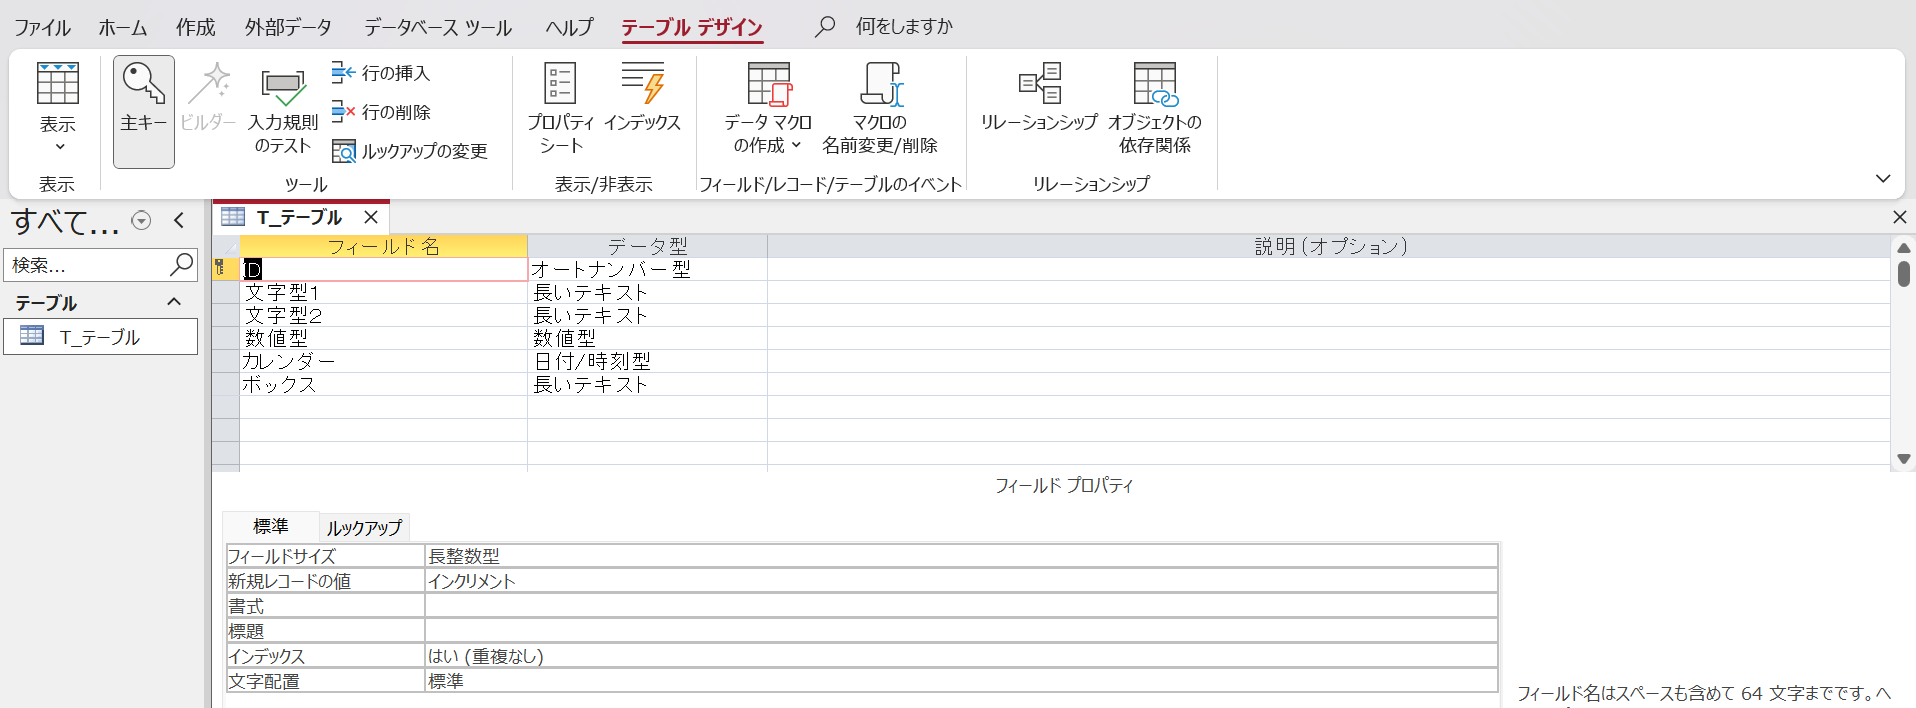1916x708 pixels.
Task: Click 文字配置 property value 標準
Action: point(961,681)
